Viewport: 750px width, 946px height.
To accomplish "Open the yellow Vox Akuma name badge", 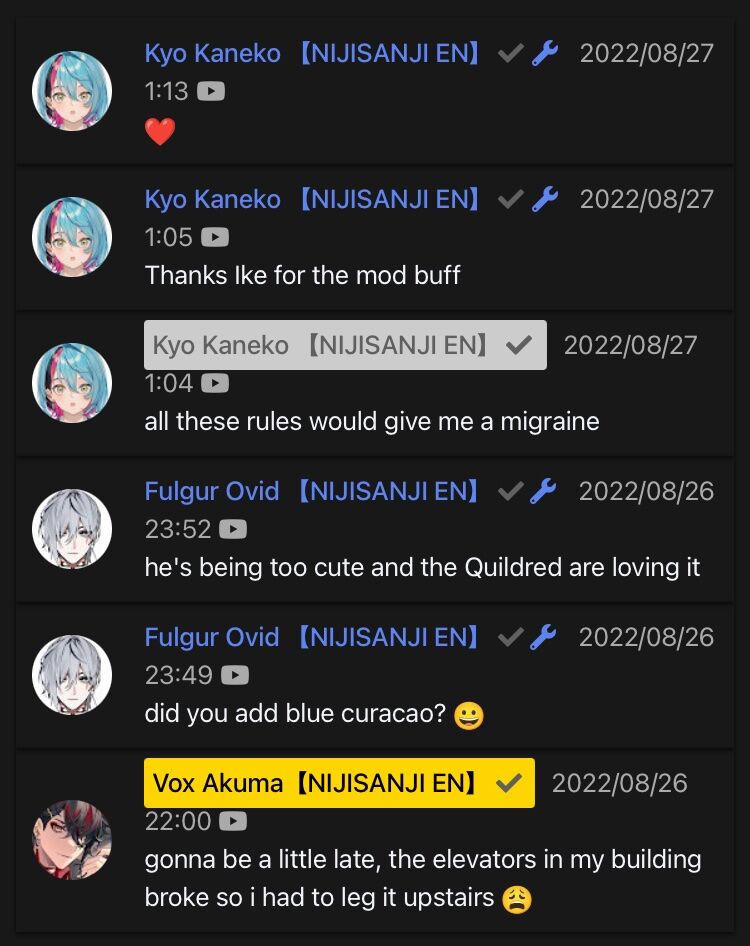I will point(339,783).
